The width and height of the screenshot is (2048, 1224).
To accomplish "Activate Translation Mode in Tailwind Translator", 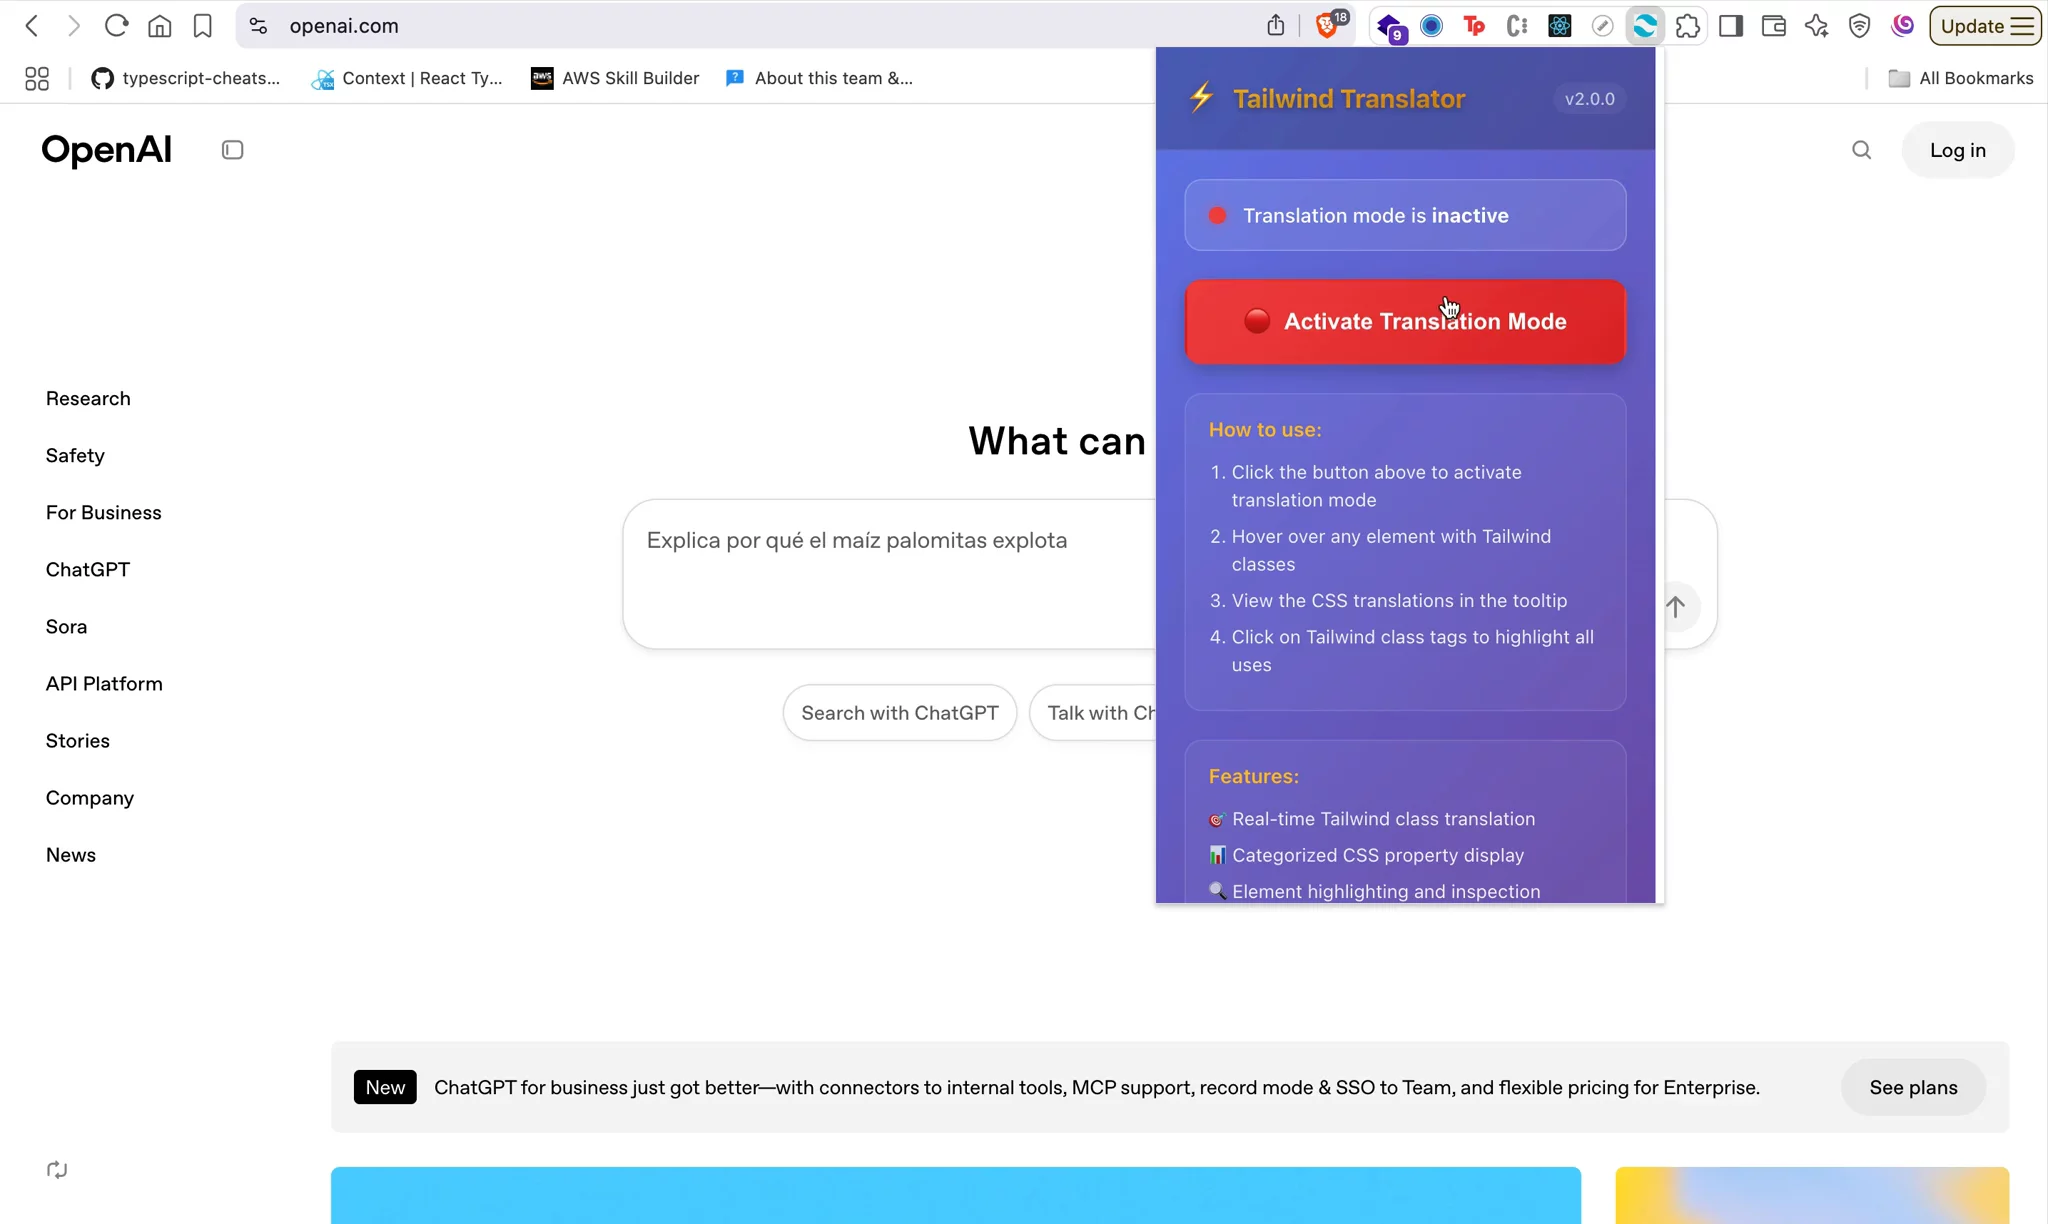I will pos(1405,322).
